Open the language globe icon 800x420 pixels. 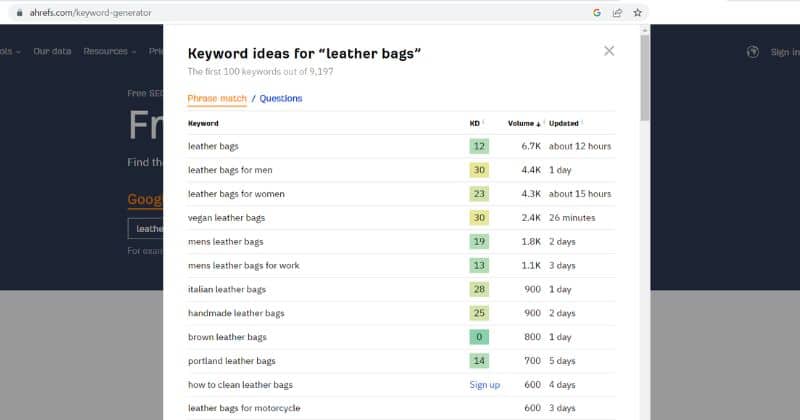pos(753,52)
